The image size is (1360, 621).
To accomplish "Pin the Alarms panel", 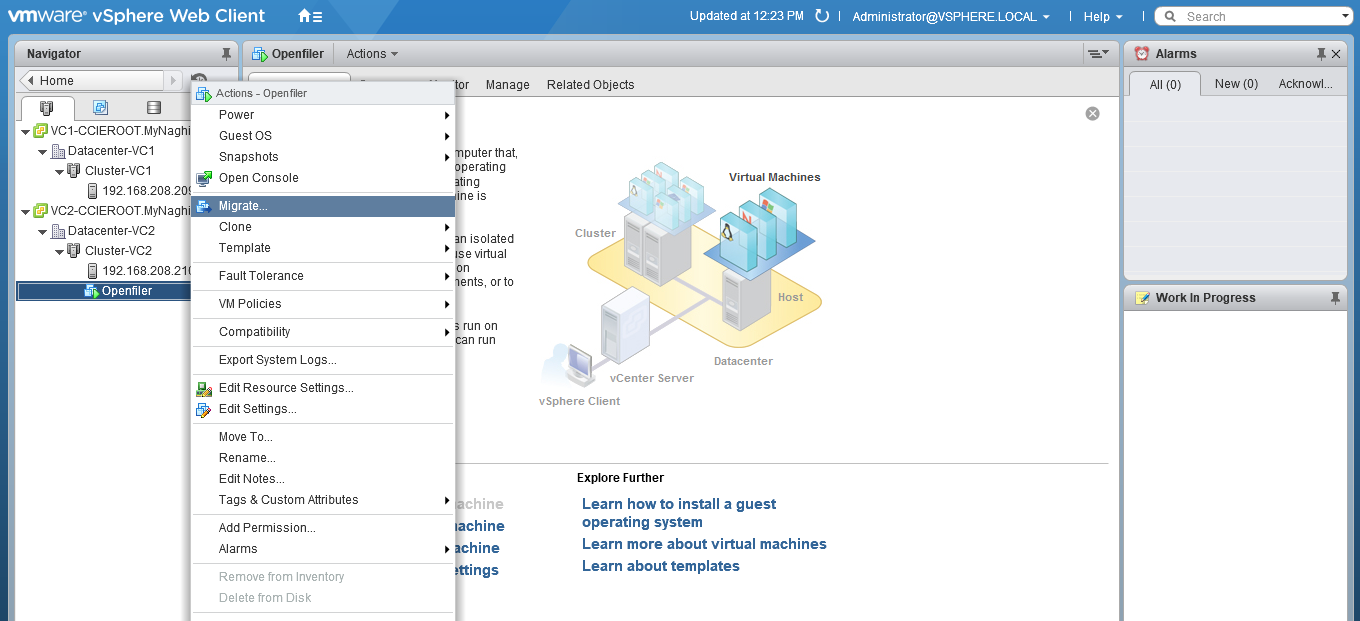I will [x=1321, y=54].
